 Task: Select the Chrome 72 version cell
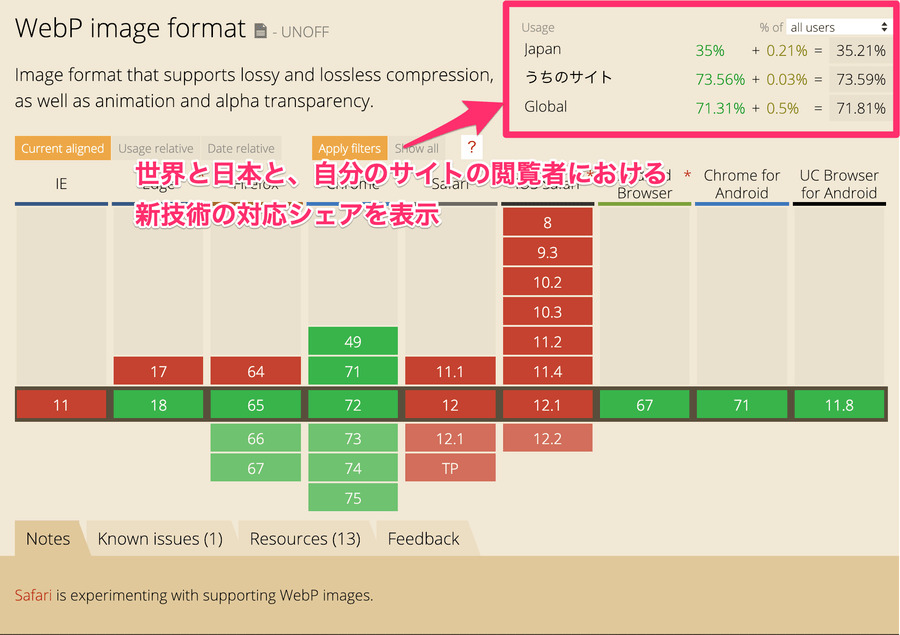[x=352, y=405]
